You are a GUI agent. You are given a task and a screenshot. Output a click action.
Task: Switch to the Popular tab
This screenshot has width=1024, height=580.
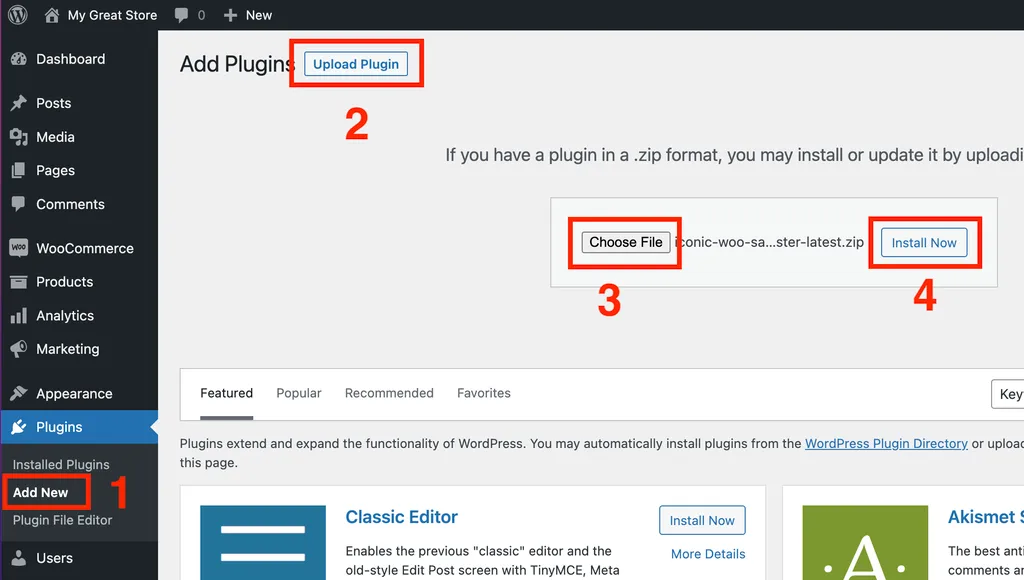pos(298,393)
